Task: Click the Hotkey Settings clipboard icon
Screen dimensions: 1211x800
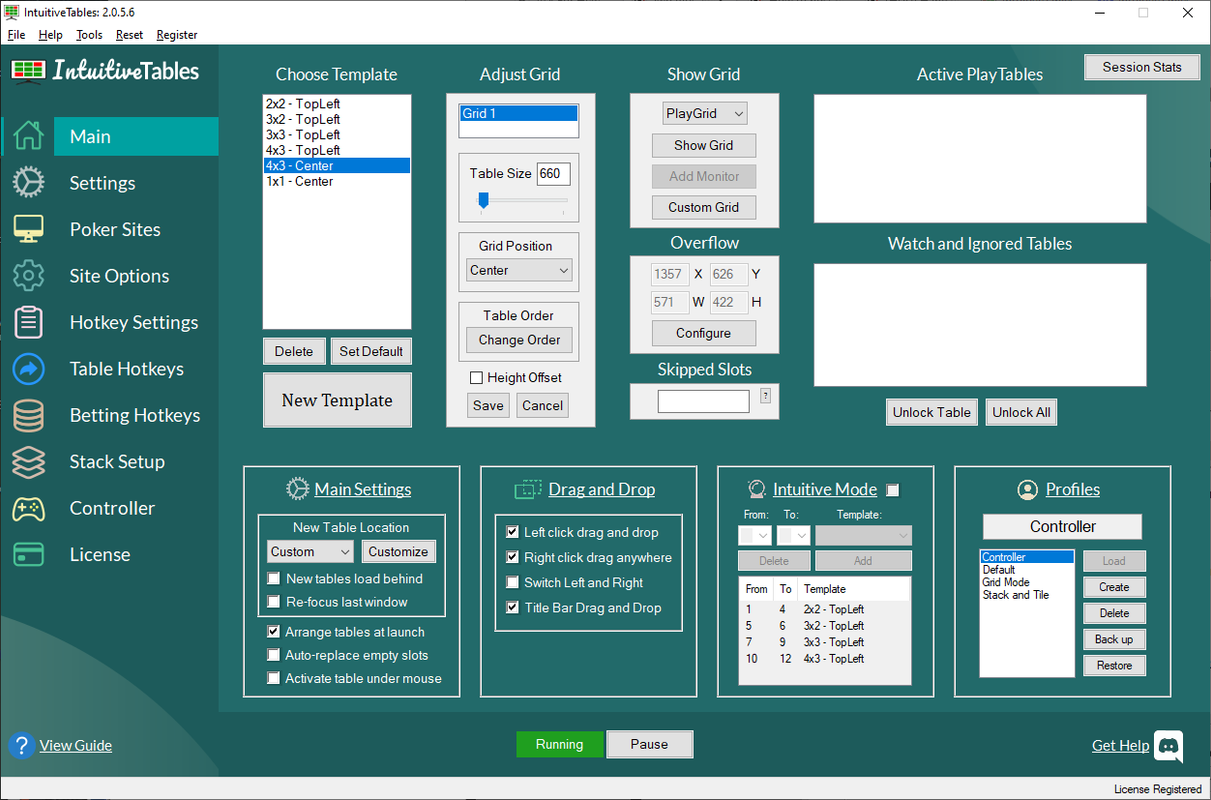Action: [28, 322]
